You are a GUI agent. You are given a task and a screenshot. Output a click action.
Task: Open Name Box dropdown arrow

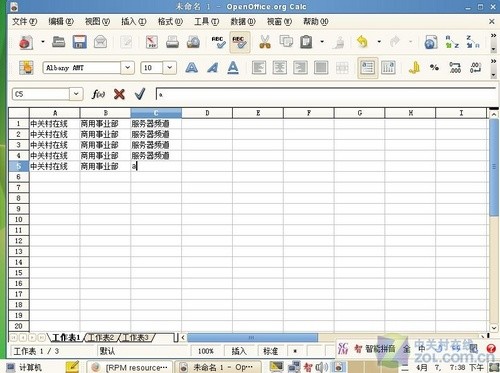[x=76, y=94]
